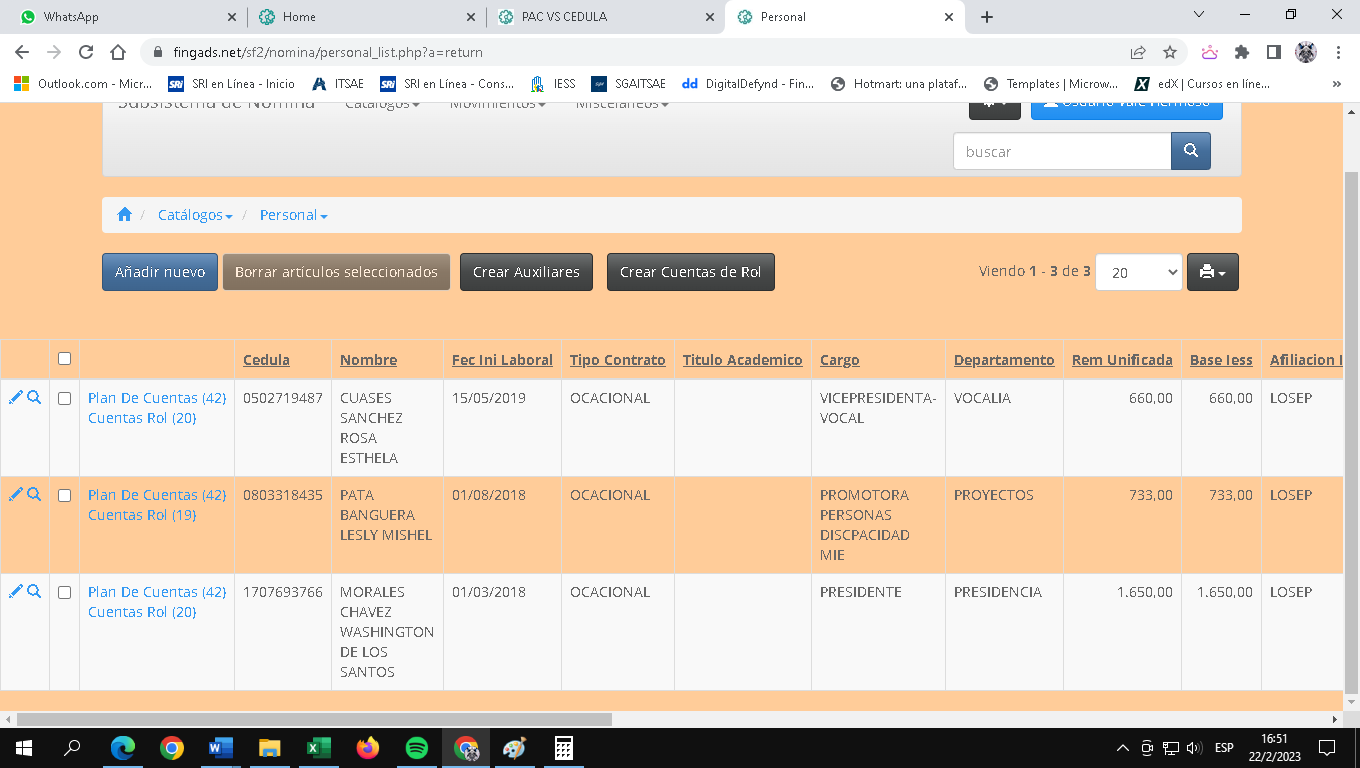
Task: Click the home icon in the breadcrumb
Action: [x=125, y=215]
